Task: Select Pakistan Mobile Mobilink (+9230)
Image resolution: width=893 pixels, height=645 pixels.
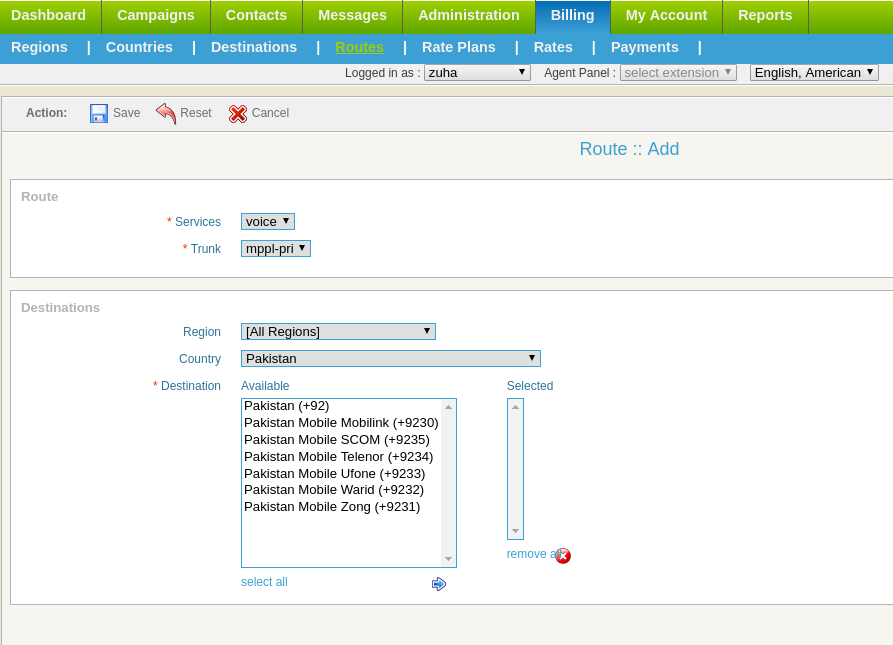Action: (341, 423)
